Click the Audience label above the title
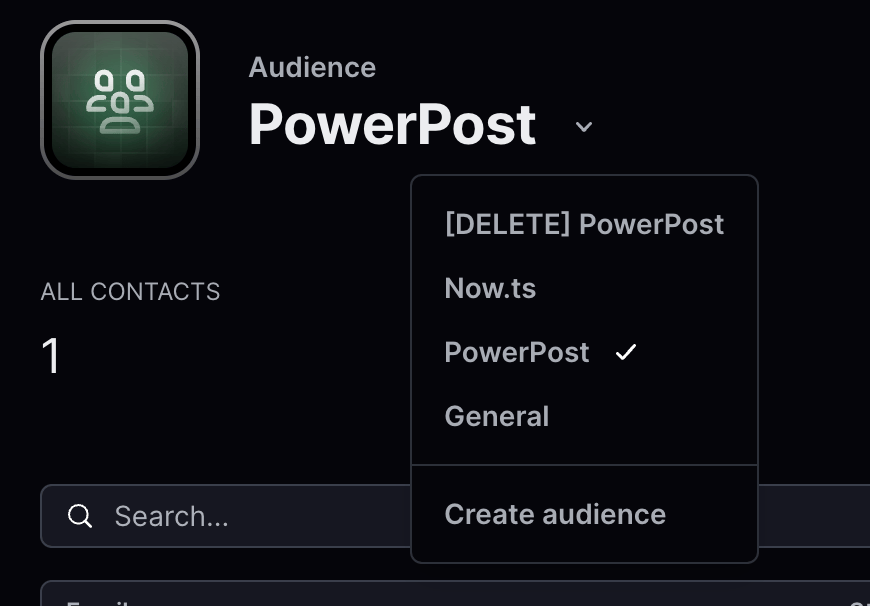The width and height of the screenshot is (870, 606). pos(312,67)
